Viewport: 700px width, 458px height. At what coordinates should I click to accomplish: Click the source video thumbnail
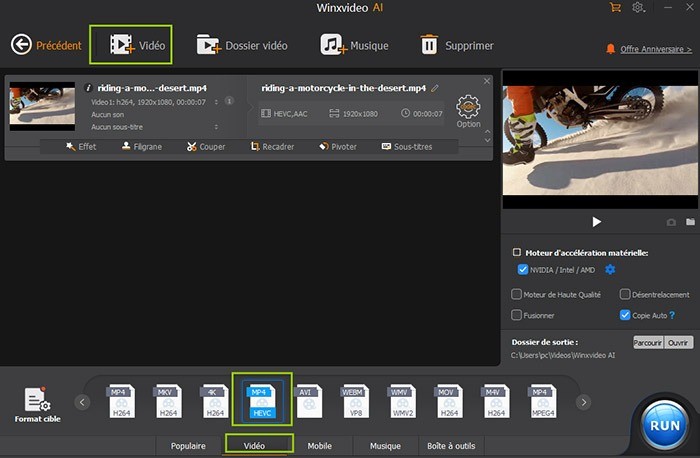pyautogui.click(x=42, y=106)
